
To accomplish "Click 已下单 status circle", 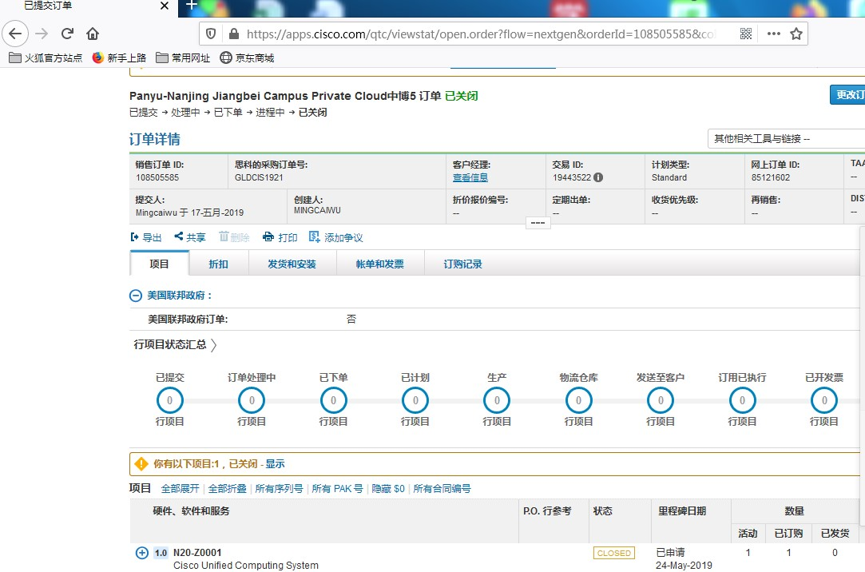I will click(x=333, y=400).
